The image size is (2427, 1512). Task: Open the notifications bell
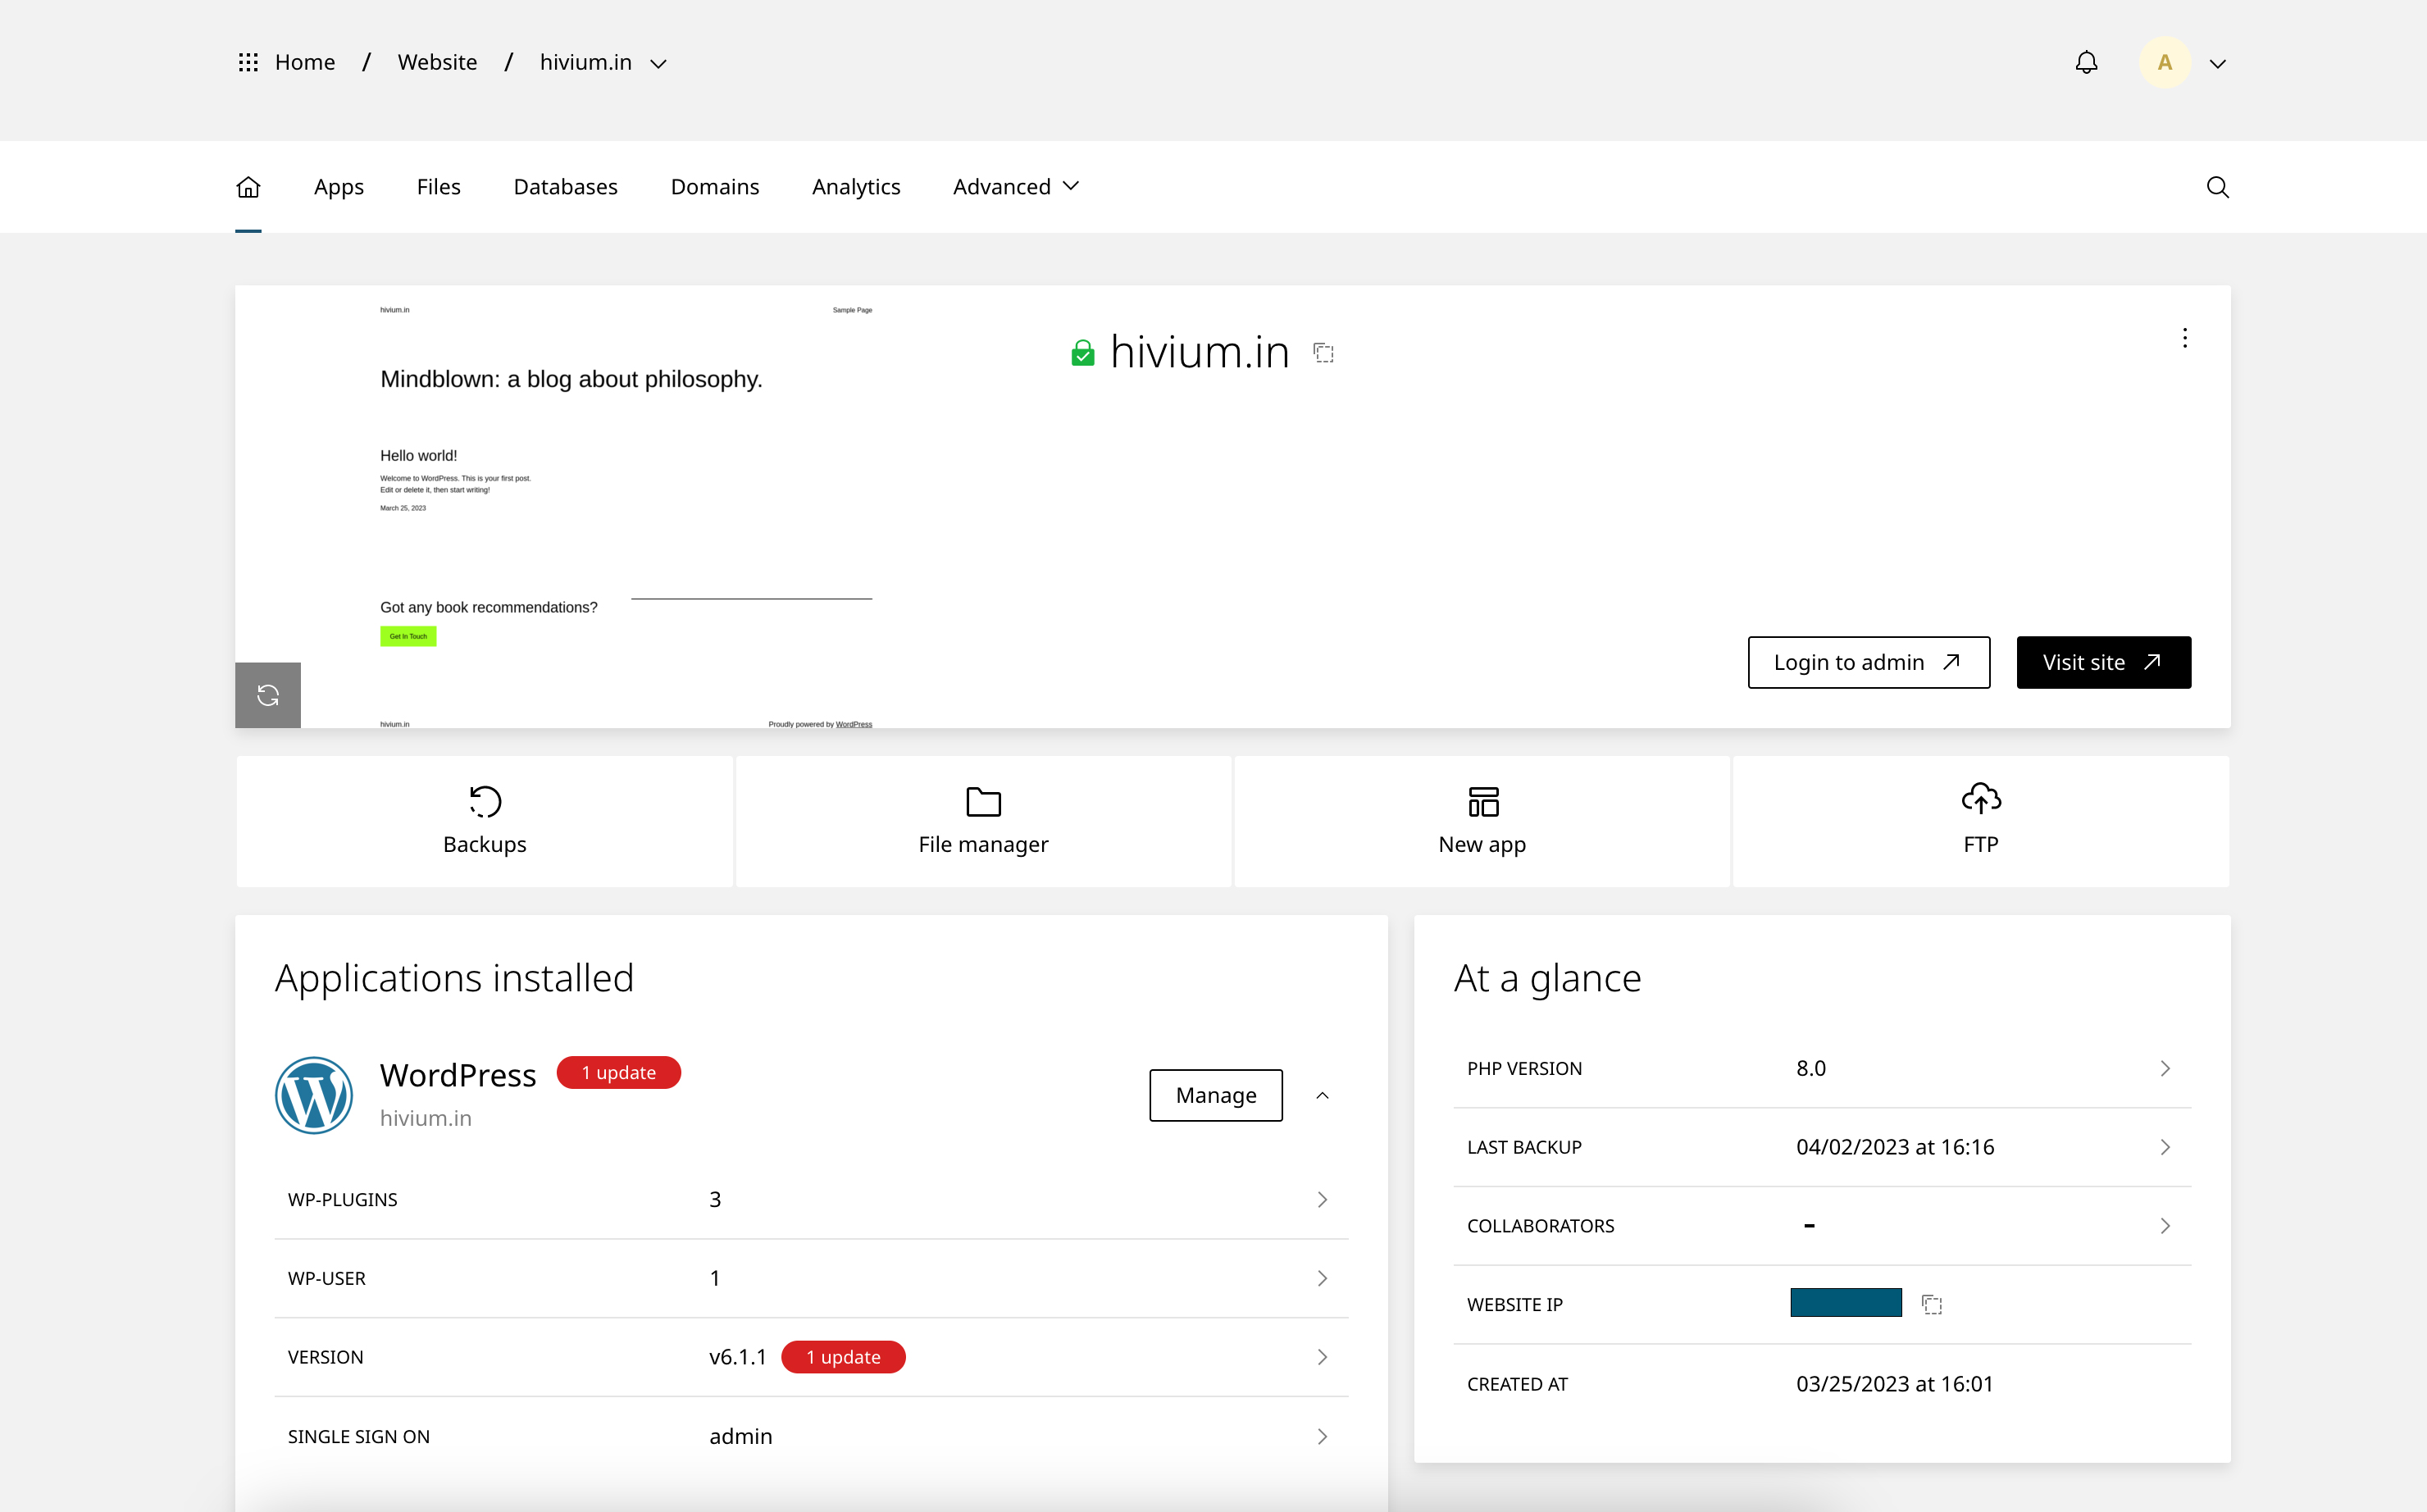pos(2086,63)
